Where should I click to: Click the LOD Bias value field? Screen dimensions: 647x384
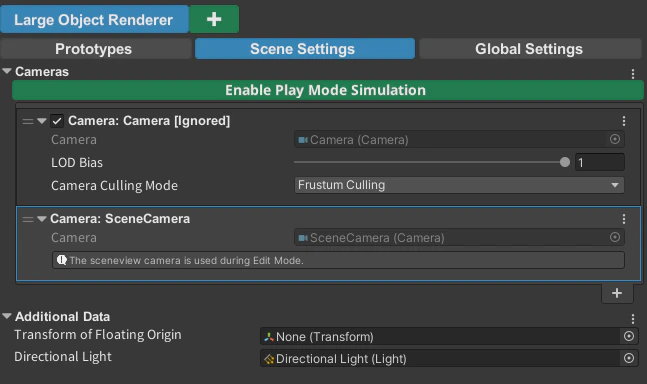point(599,162)
